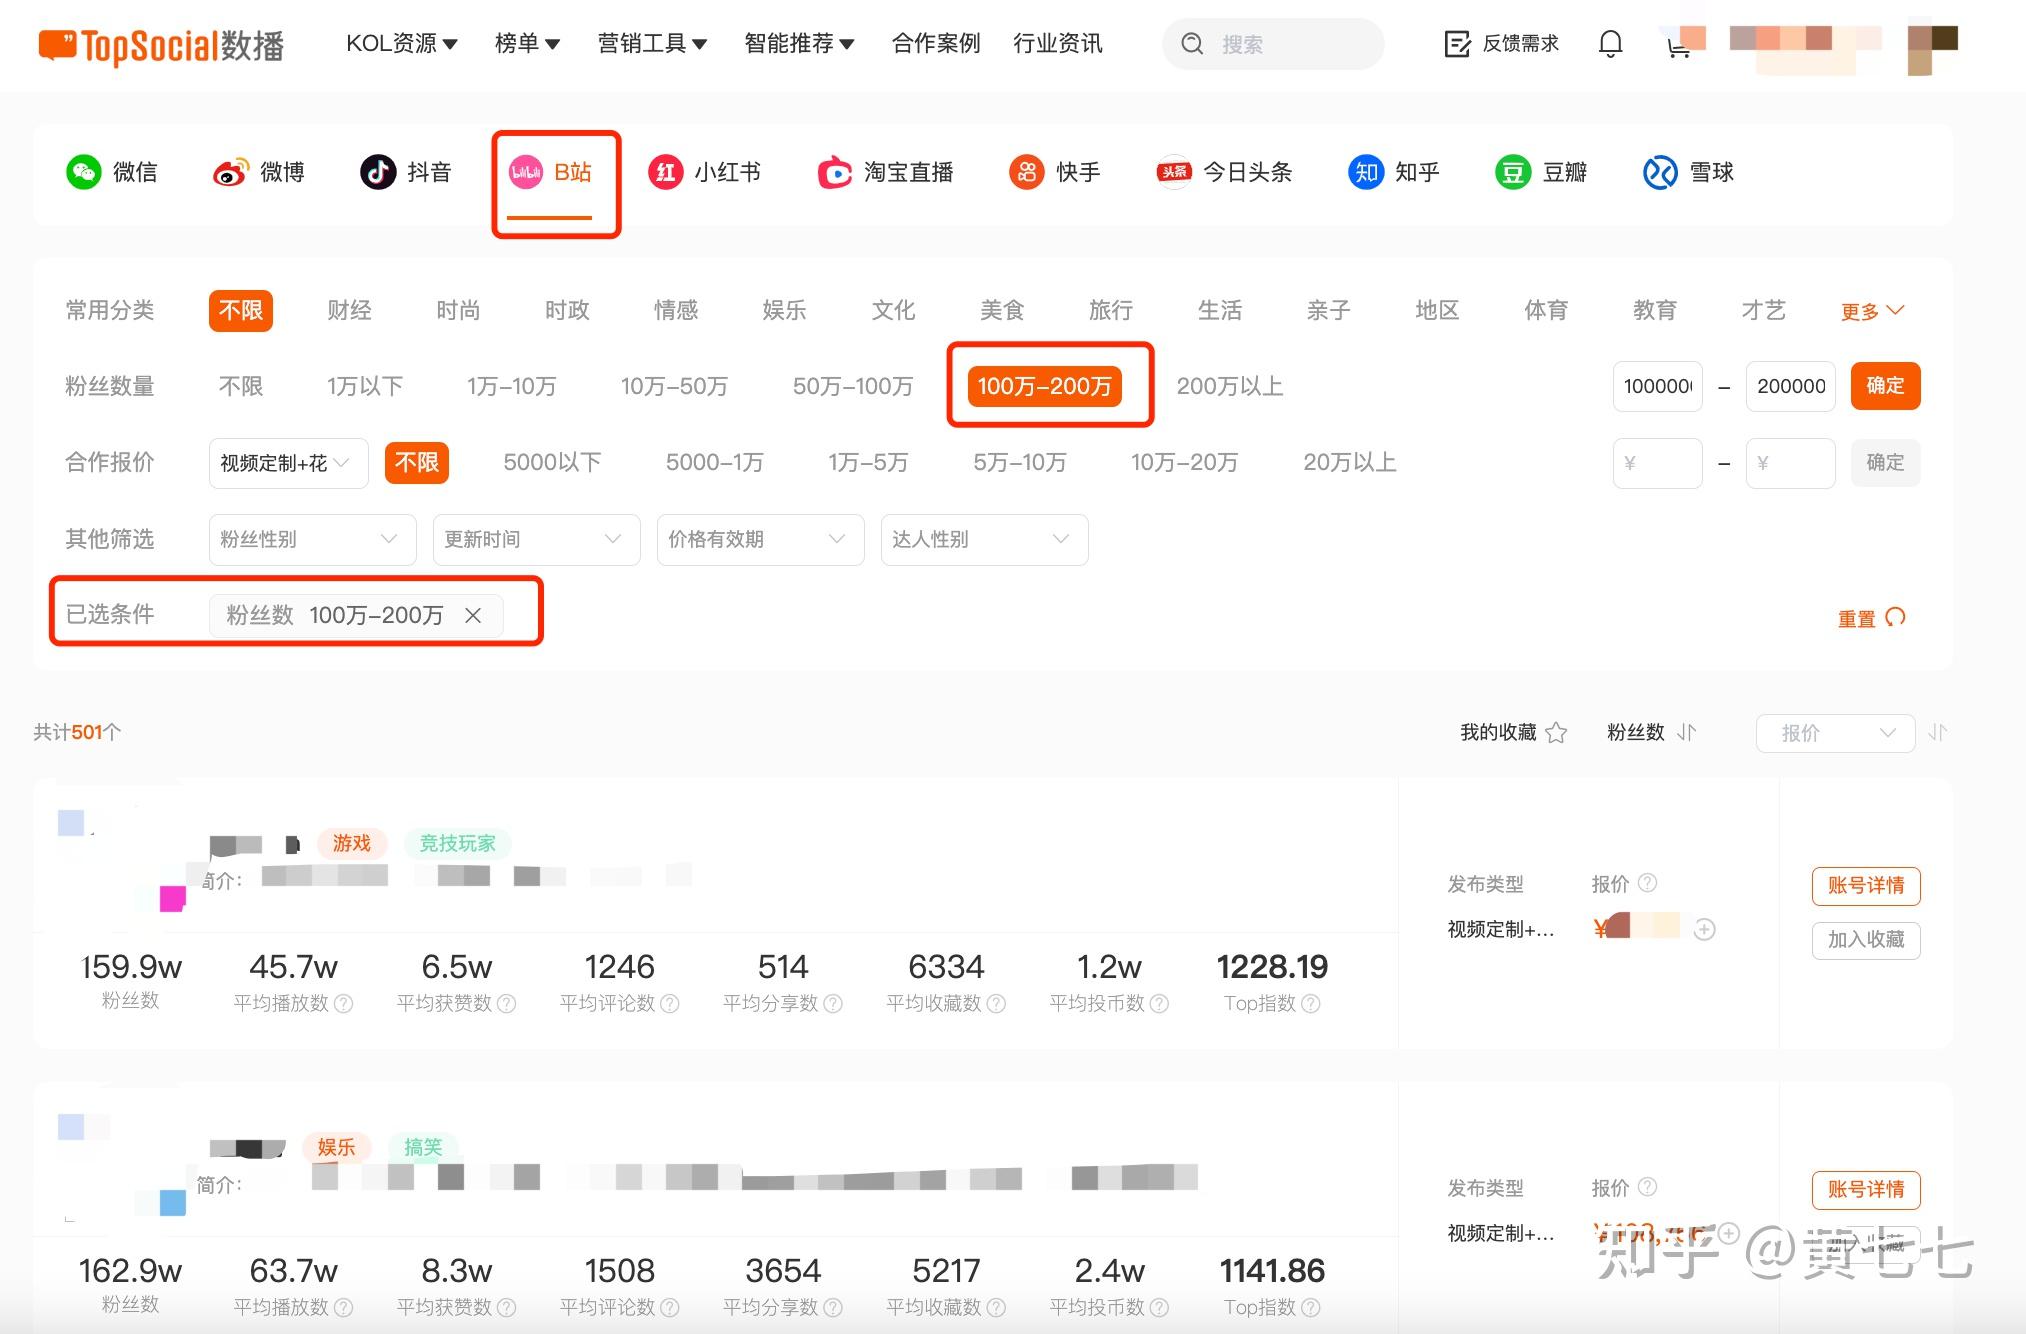This screenshot has height=1334, width=2026.
Task: Open the notification bell
Action: 1610,44
